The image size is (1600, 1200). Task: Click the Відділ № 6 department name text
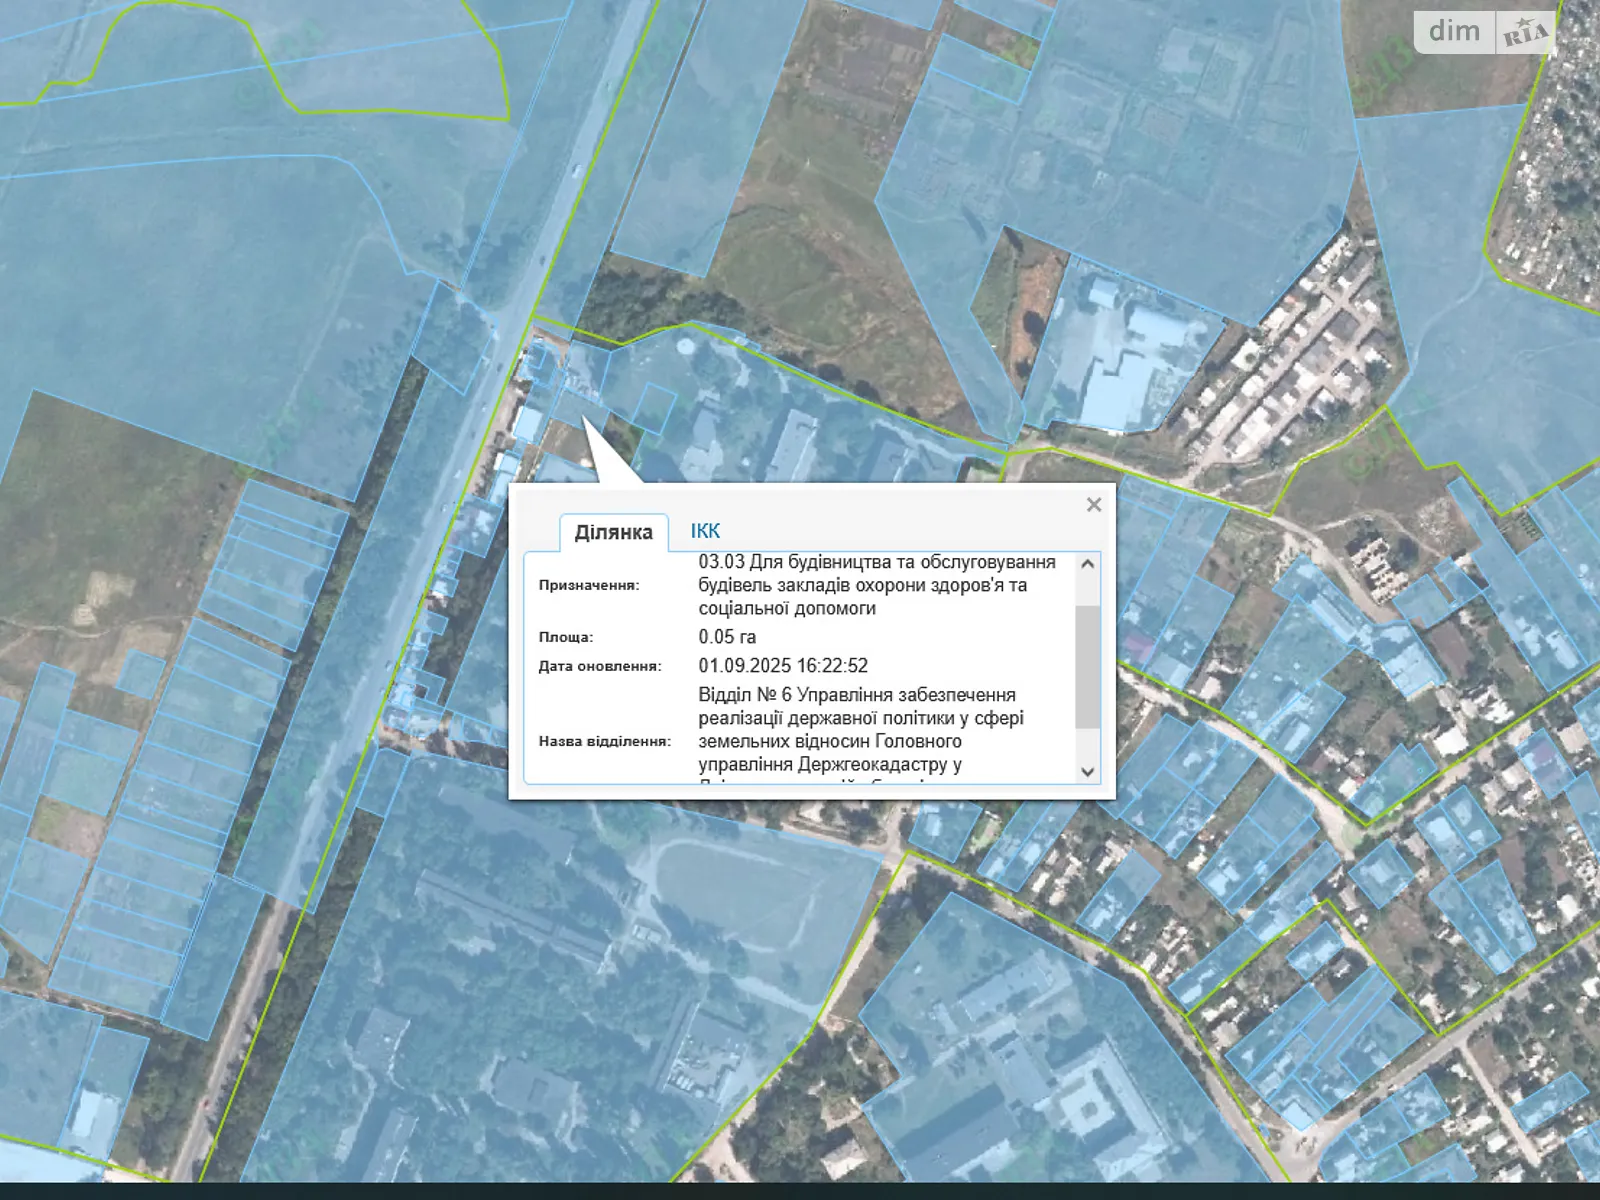click(860, 729)
